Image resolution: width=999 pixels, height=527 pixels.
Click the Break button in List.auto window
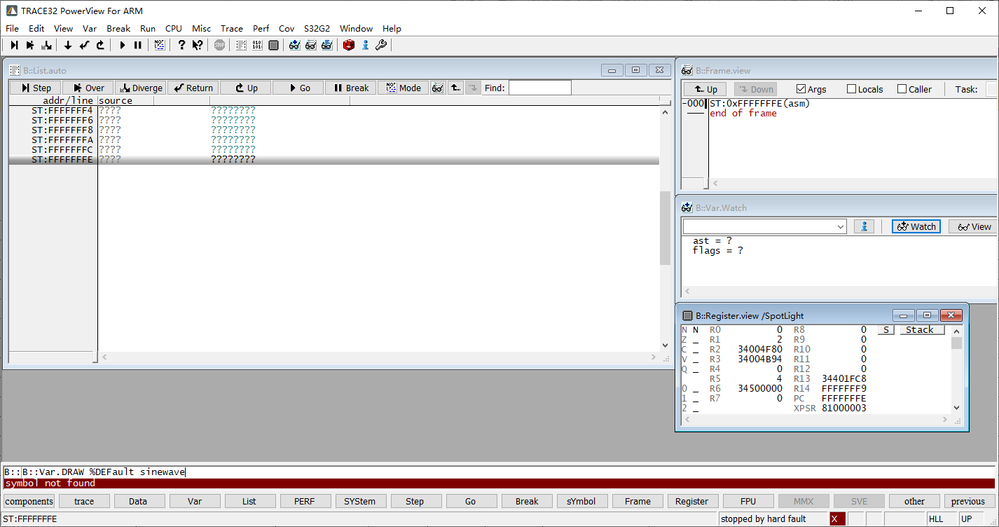pyautogui.click(x=350, y=88)
